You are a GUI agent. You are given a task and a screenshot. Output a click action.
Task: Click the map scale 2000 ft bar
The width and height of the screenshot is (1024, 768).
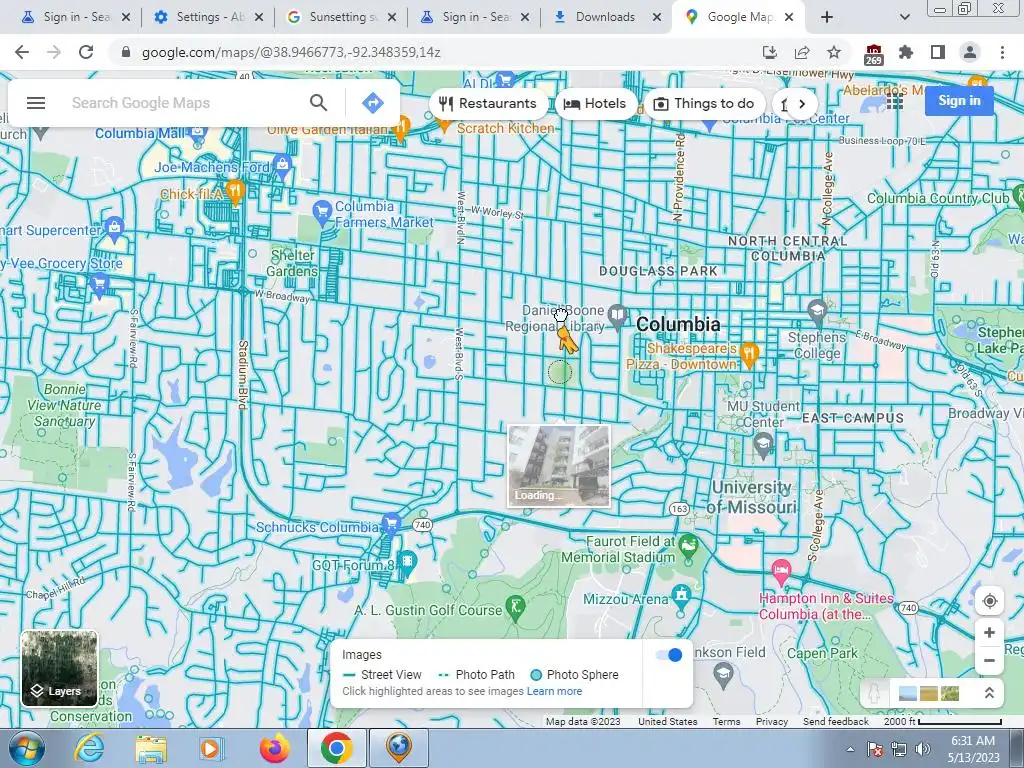point(943,721)
